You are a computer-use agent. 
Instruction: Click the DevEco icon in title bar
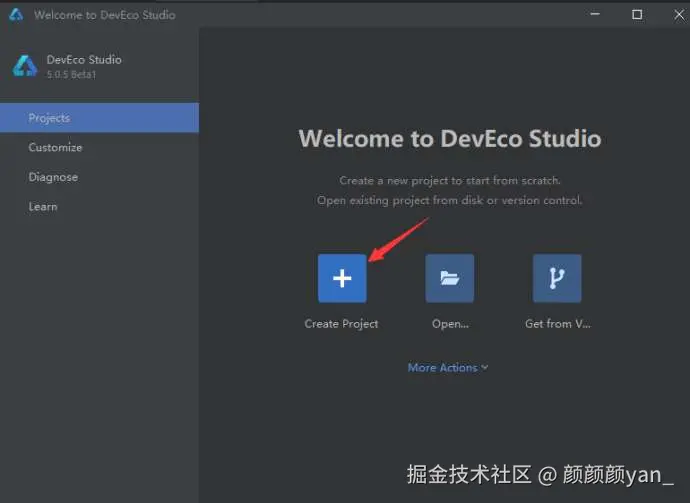pos(16,15)
